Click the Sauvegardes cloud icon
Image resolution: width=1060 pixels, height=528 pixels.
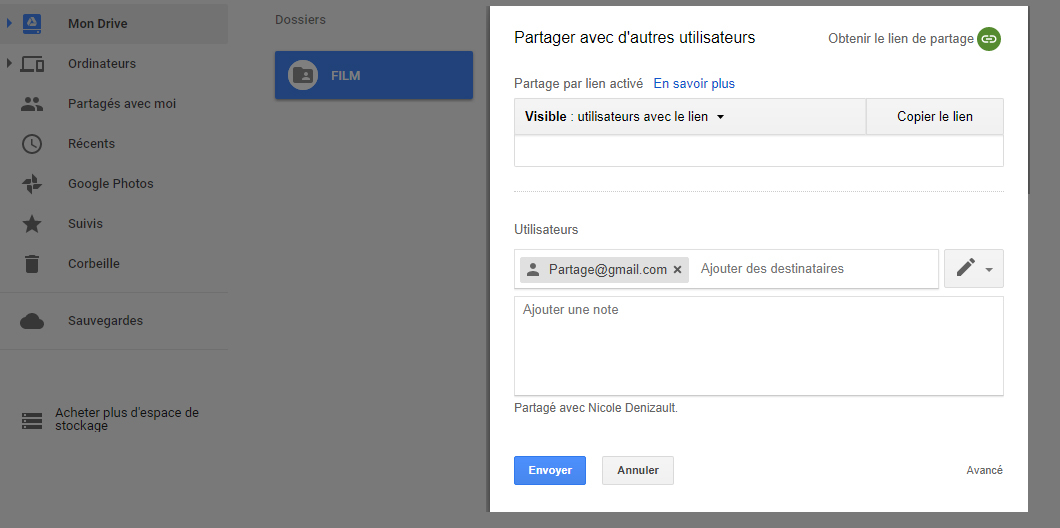click(x=32, y=321)
